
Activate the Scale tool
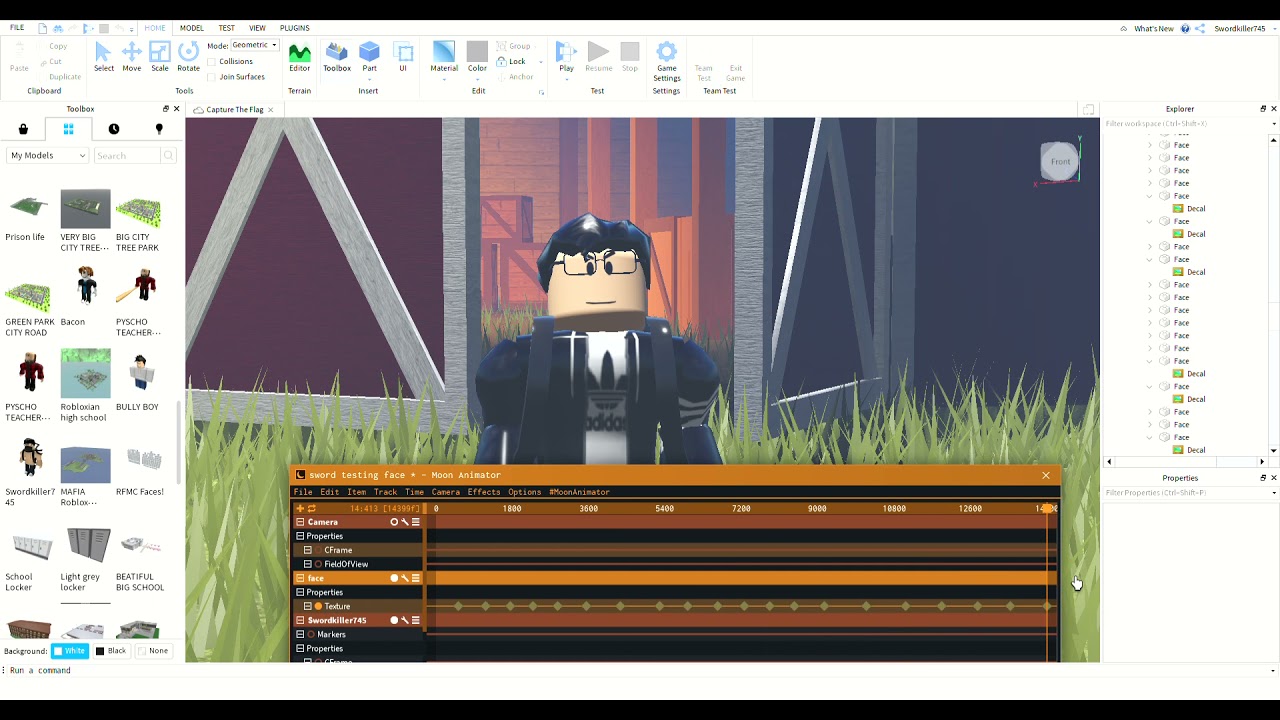(x=160, y=57)
